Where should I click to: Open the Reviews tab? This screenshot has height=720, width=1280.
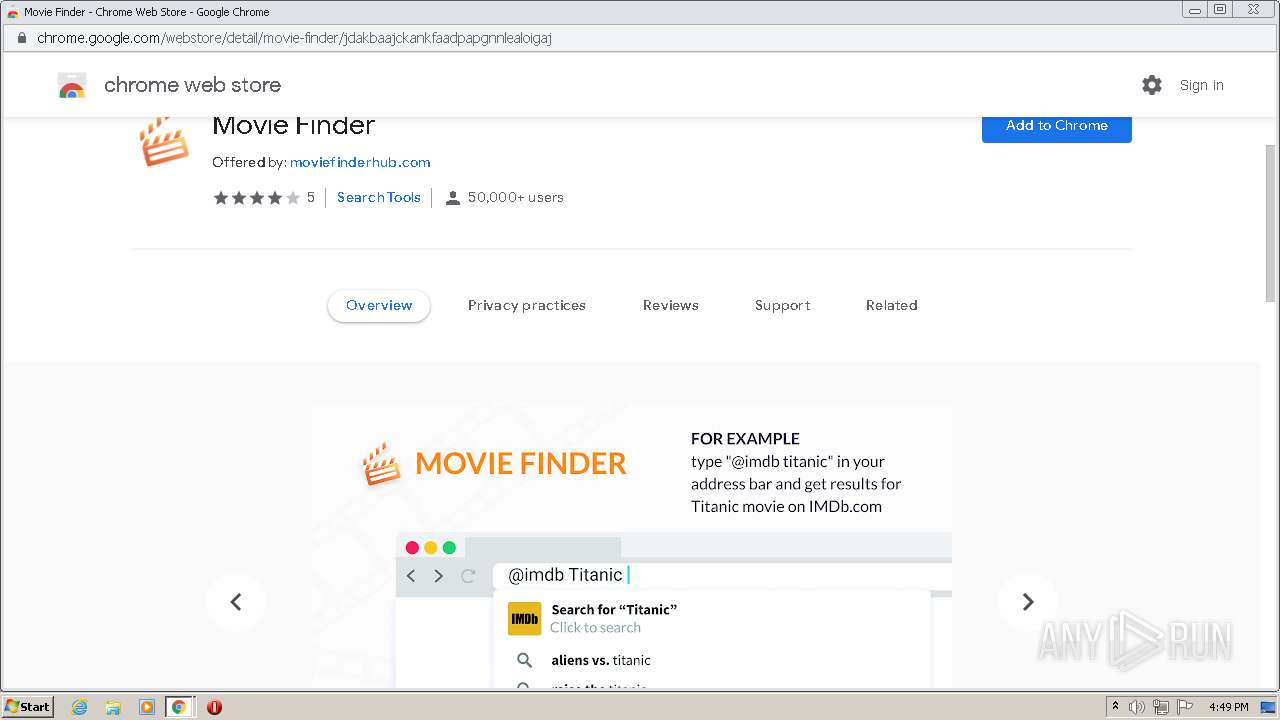(x=671, y=306)
